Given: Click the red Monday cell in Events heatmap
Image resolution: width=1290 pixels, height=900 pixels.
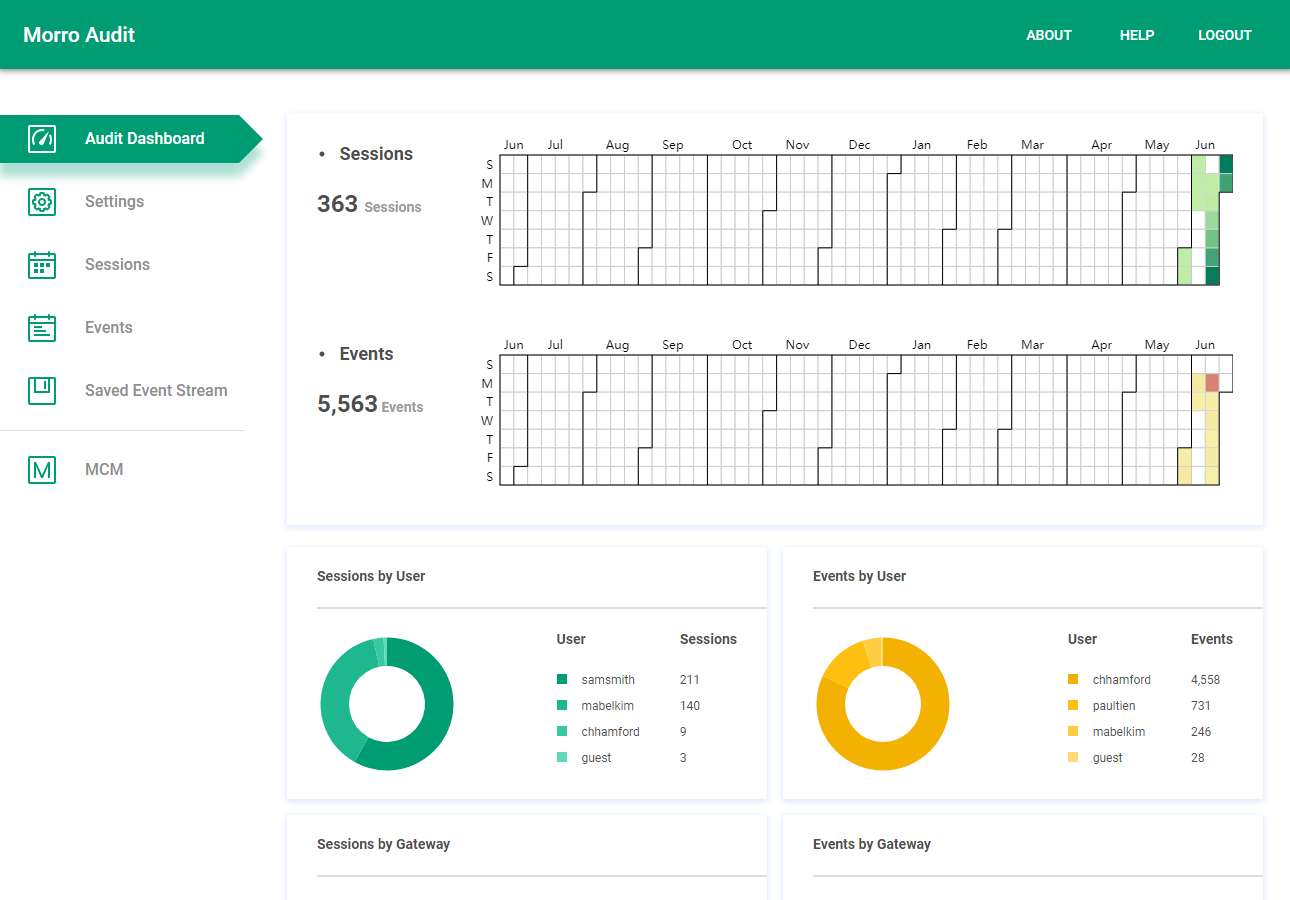Looking at the screenshot, I should pos(1212,383).
